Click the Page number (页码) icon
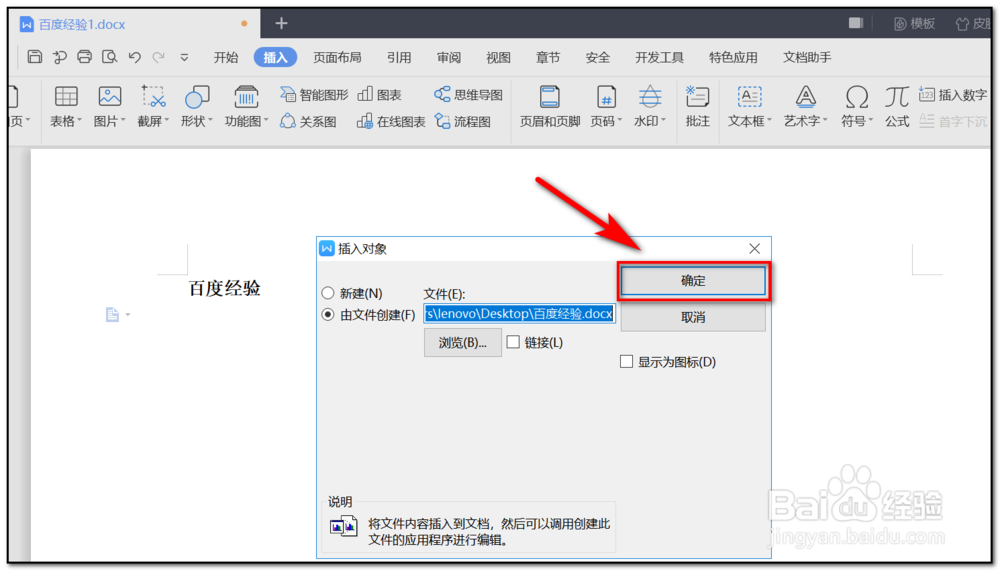 (x=606, y=97)
